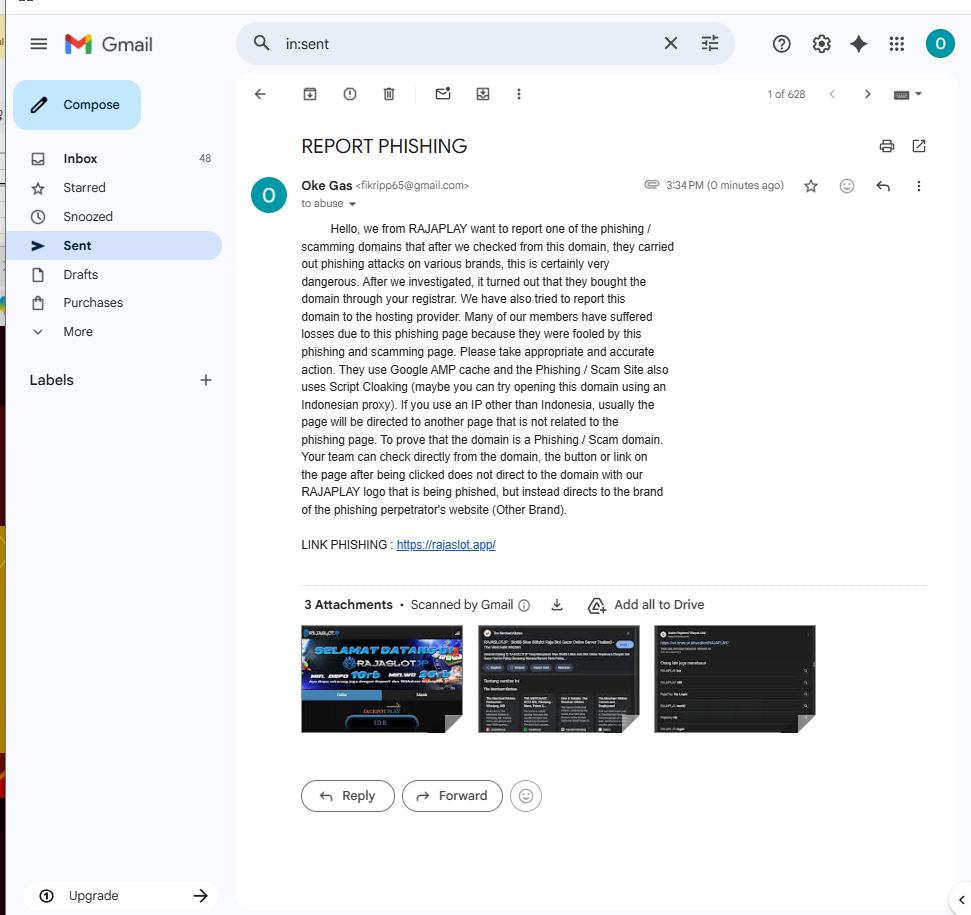Open toolbar More options three dots
Viewport: 971px width, 915px height.
click(x=519, y=94)
